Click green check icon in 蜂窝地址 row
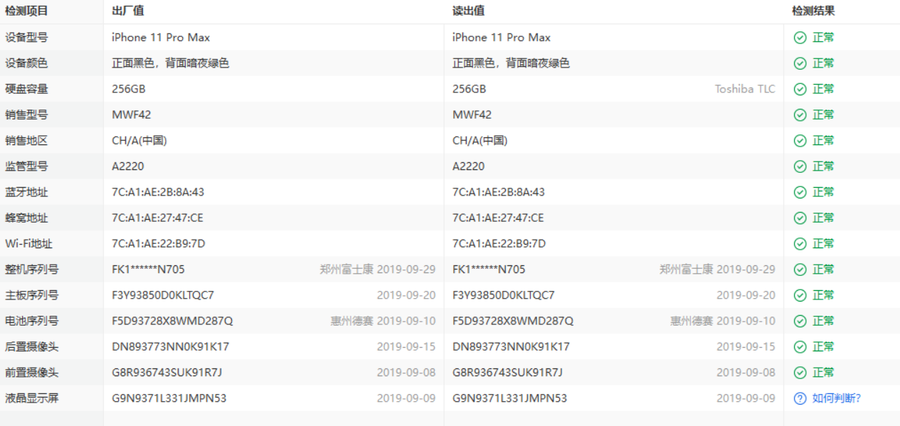 click(x=800, y=218)
